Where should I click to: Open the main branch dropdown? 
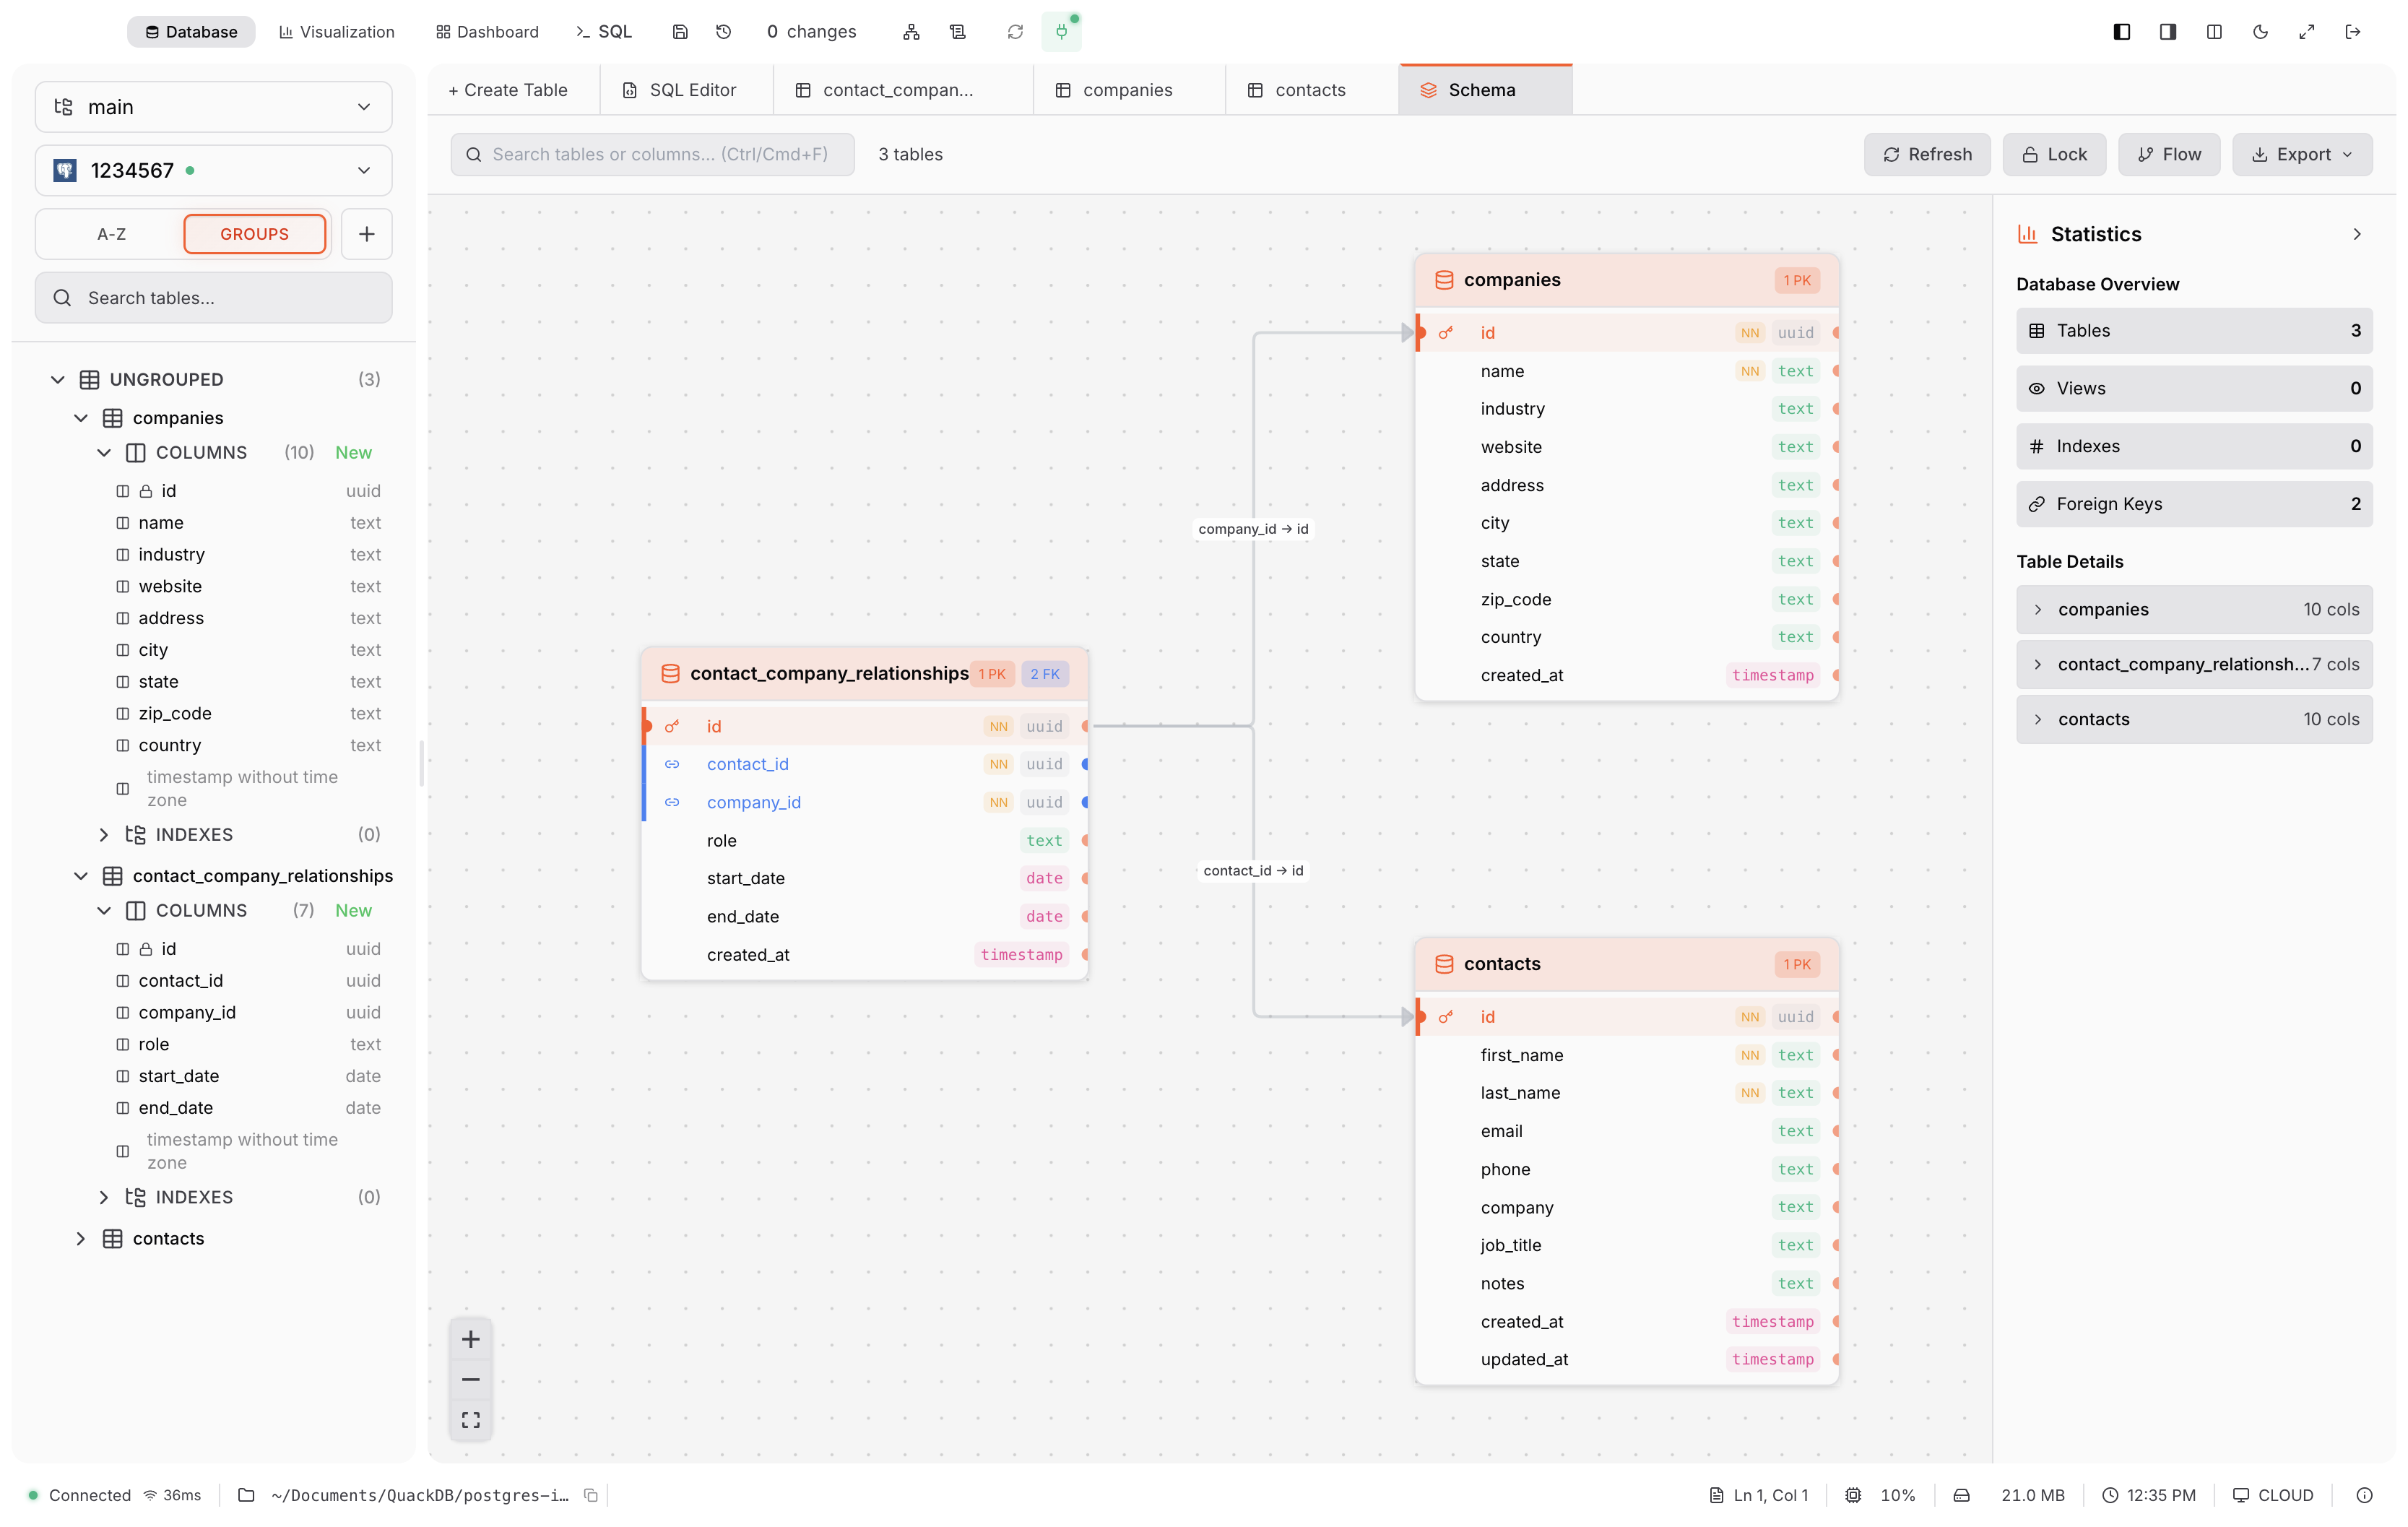coord(213,107)
